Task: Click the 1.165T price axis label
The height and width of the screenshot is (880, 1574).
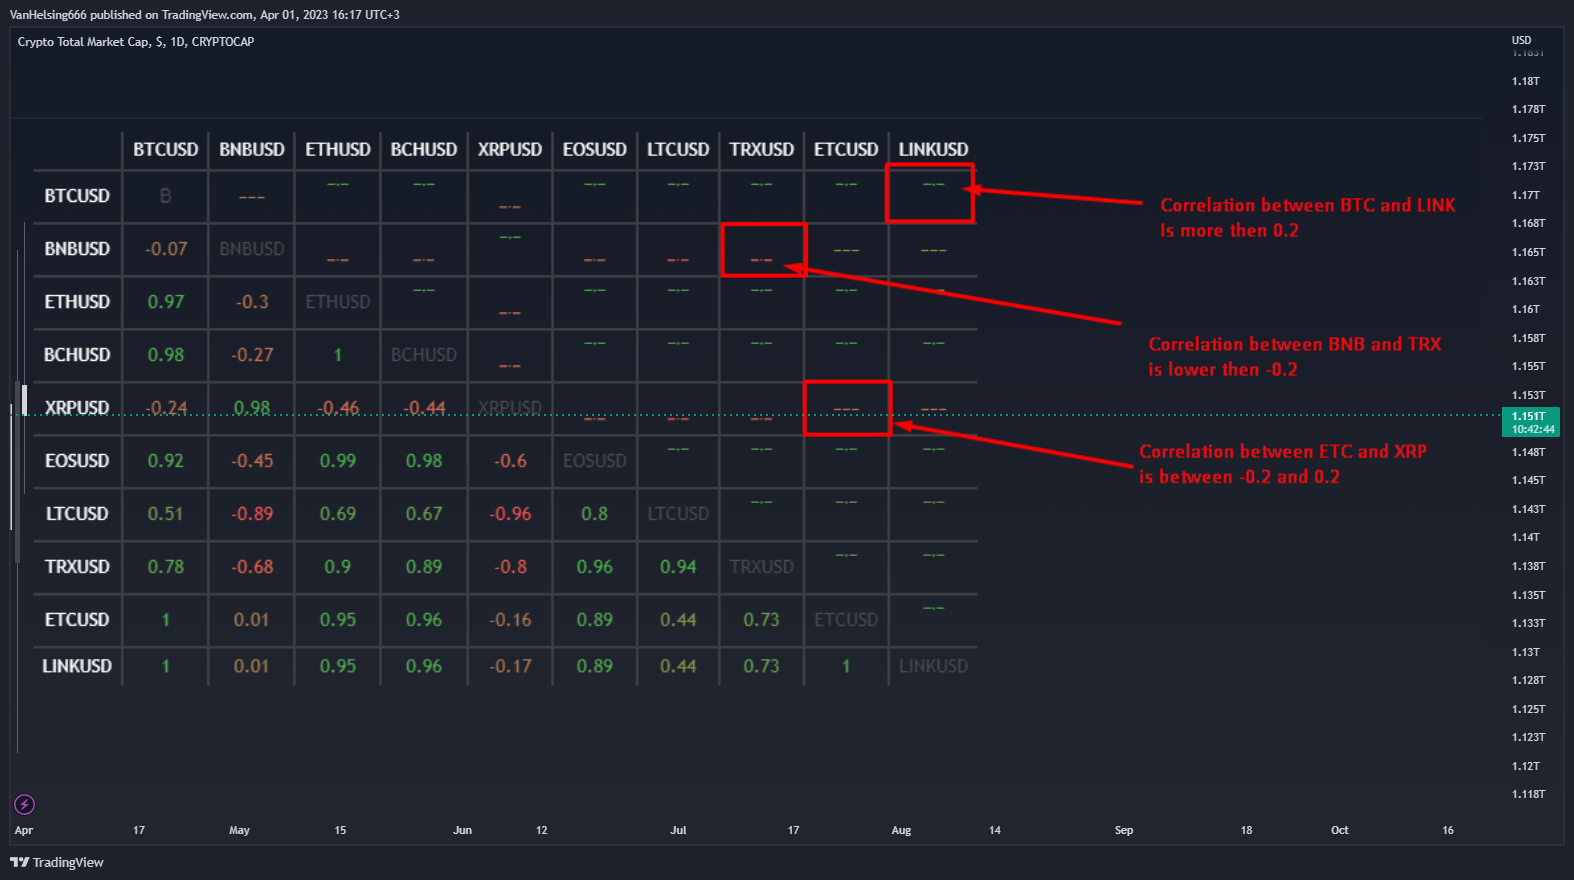Action: pyautogui.click(x=1528, y=252)
